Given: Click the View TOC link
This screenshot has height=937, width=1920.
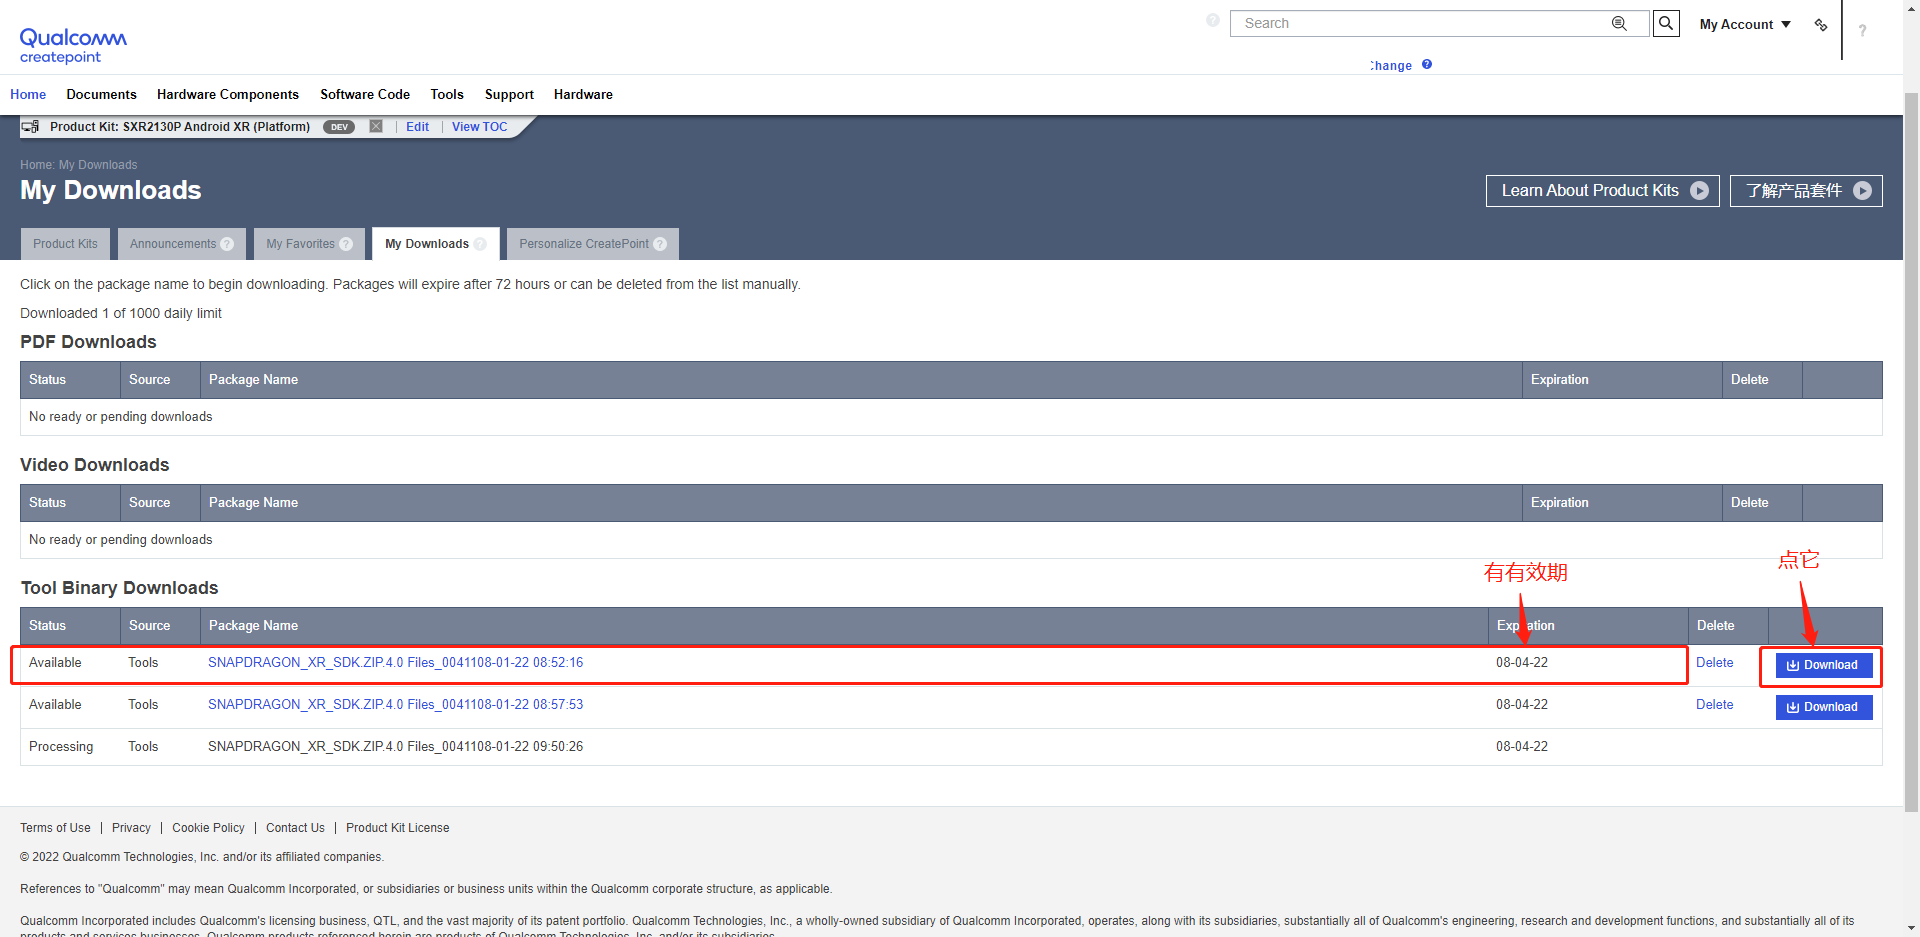Looking at the screenshot, I should [x=479, y=127].
